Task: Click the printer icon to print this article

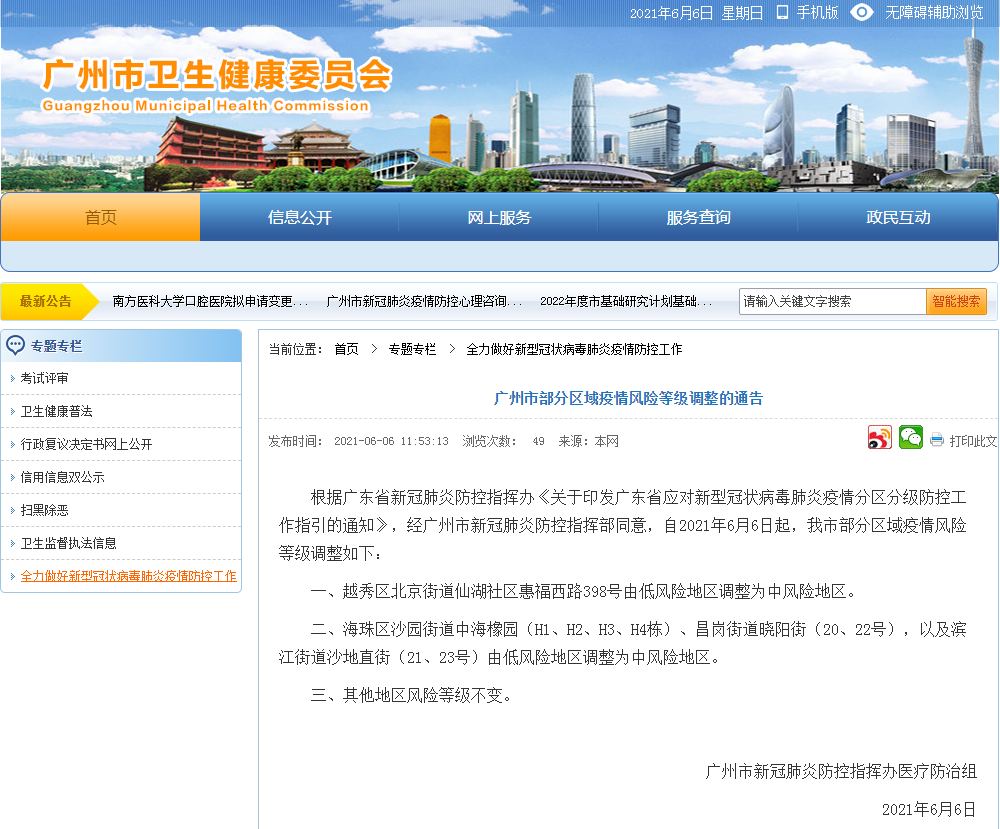Action: click(937, 440)
